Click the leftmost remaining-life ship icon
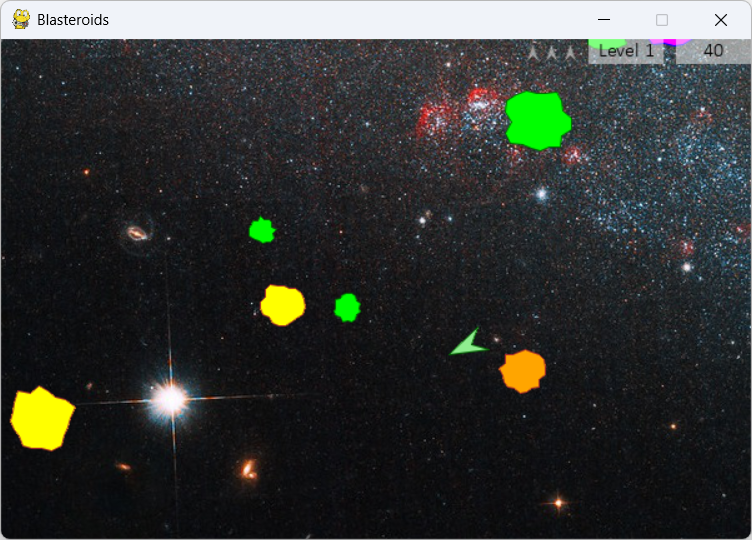The width and height of the screenshot is (752, 540). pyautogui.click(x=534, y=52)
